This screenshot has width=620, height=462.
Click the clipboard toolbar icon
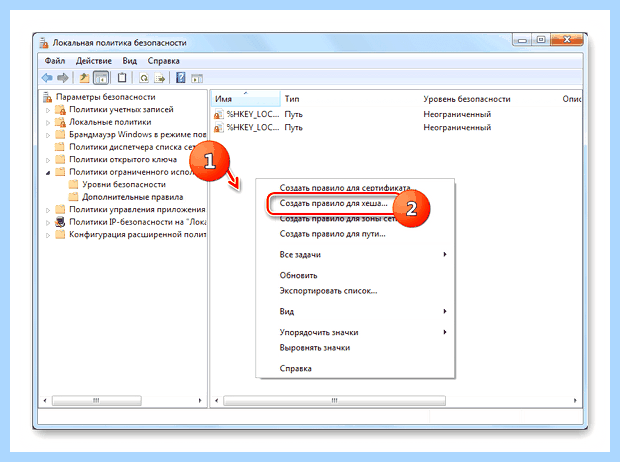point(122,78)
